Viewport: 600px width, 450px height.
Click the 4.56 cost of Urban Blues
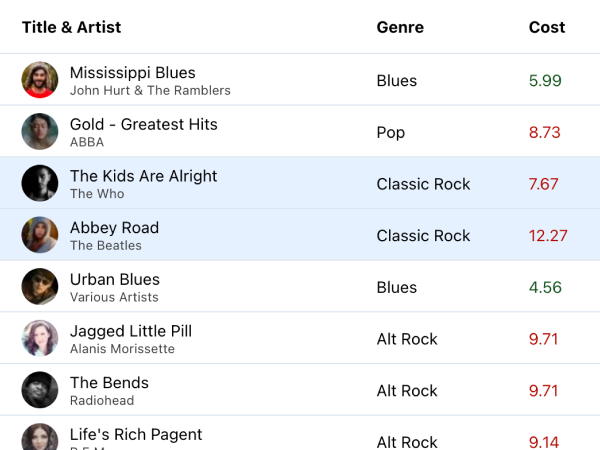[x=545, y=288]
